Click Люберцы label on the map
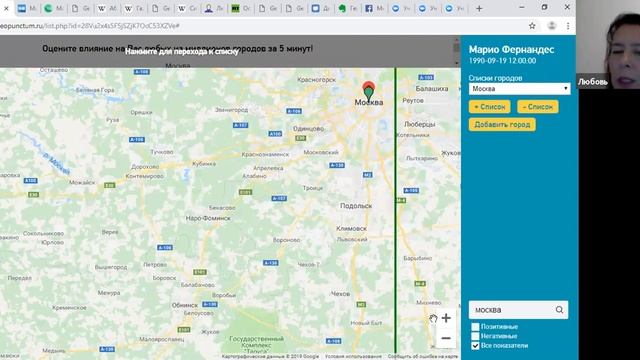640x360 pixels. (x=420, y=124)
